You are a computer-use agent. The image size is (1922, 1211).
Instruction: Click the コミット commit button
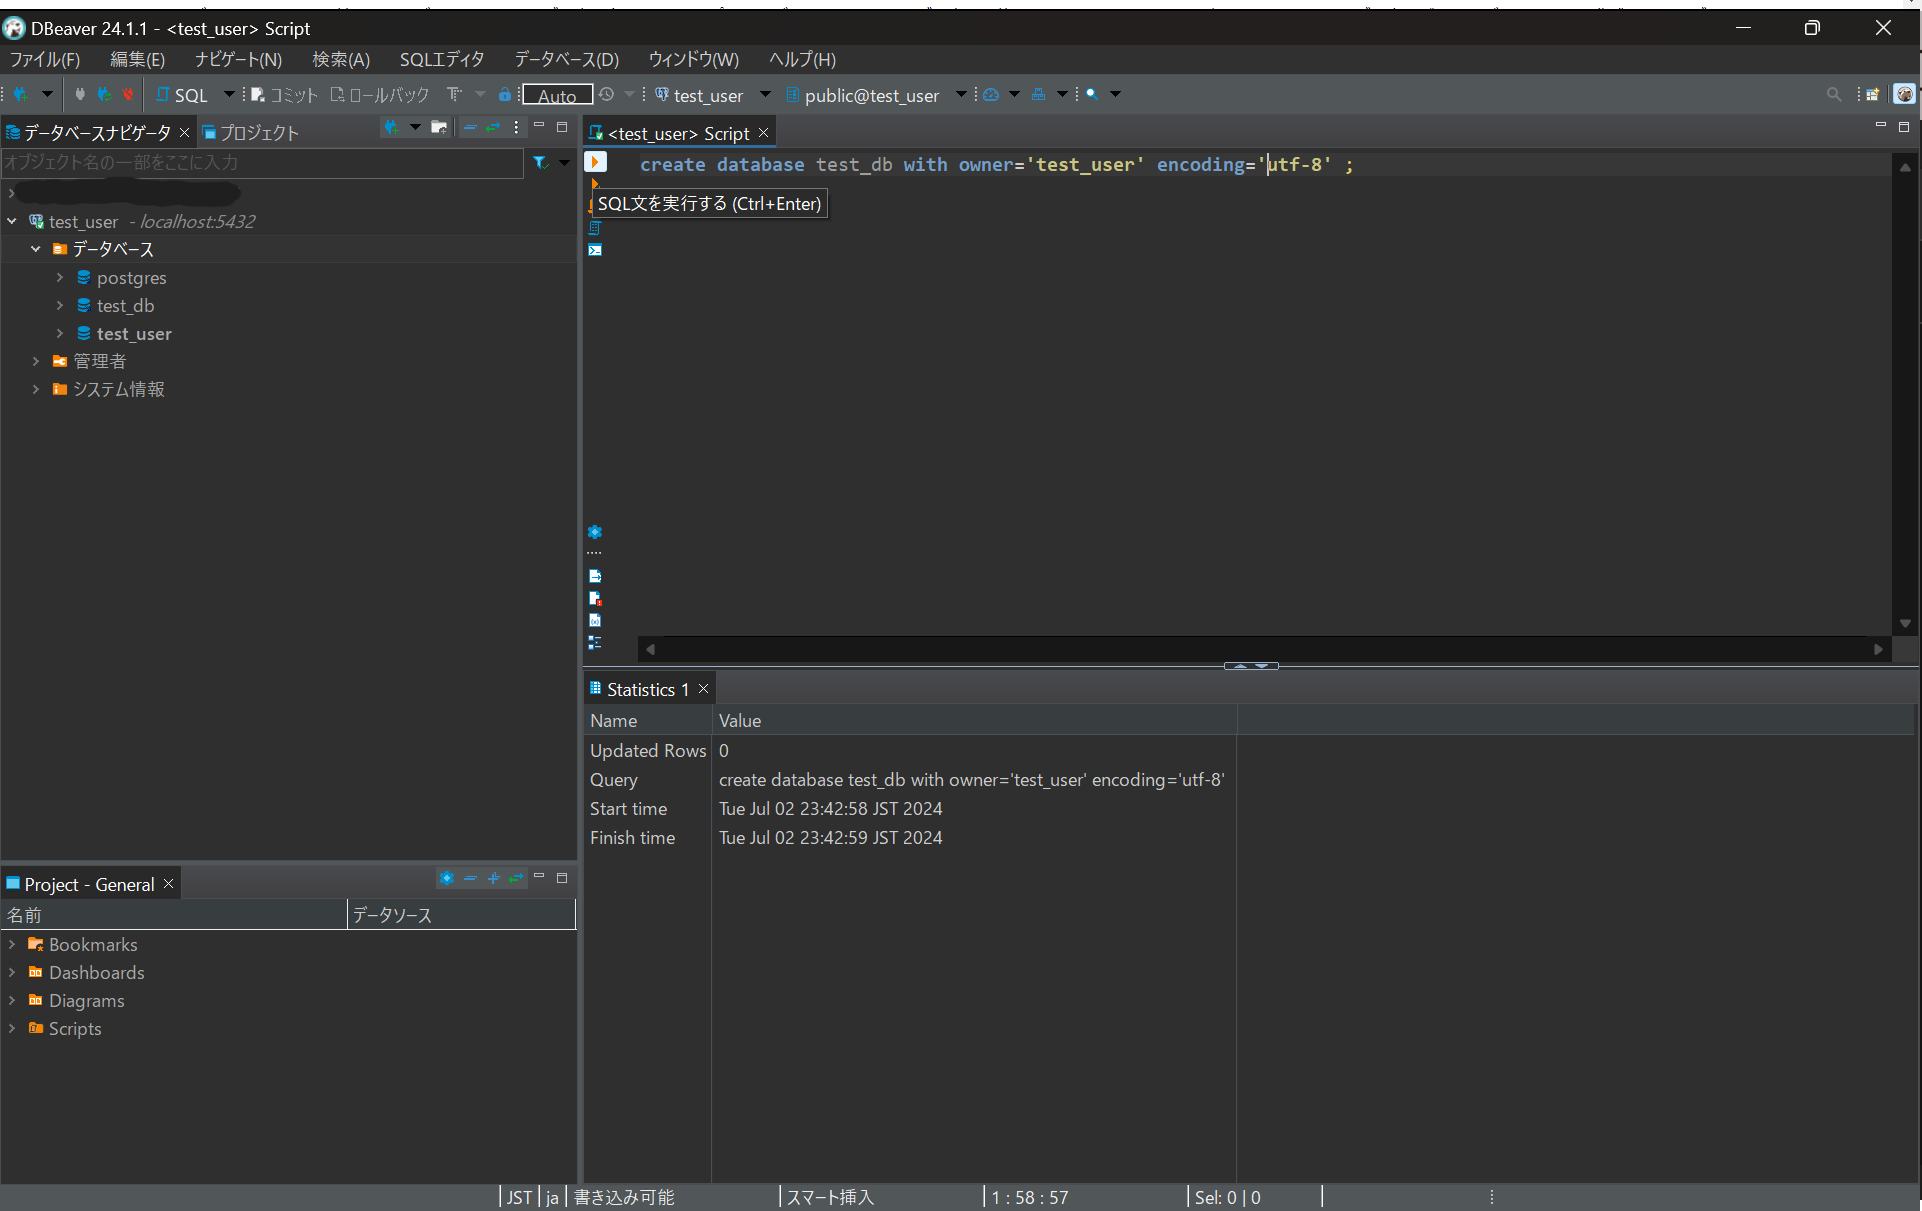(284, 95)
